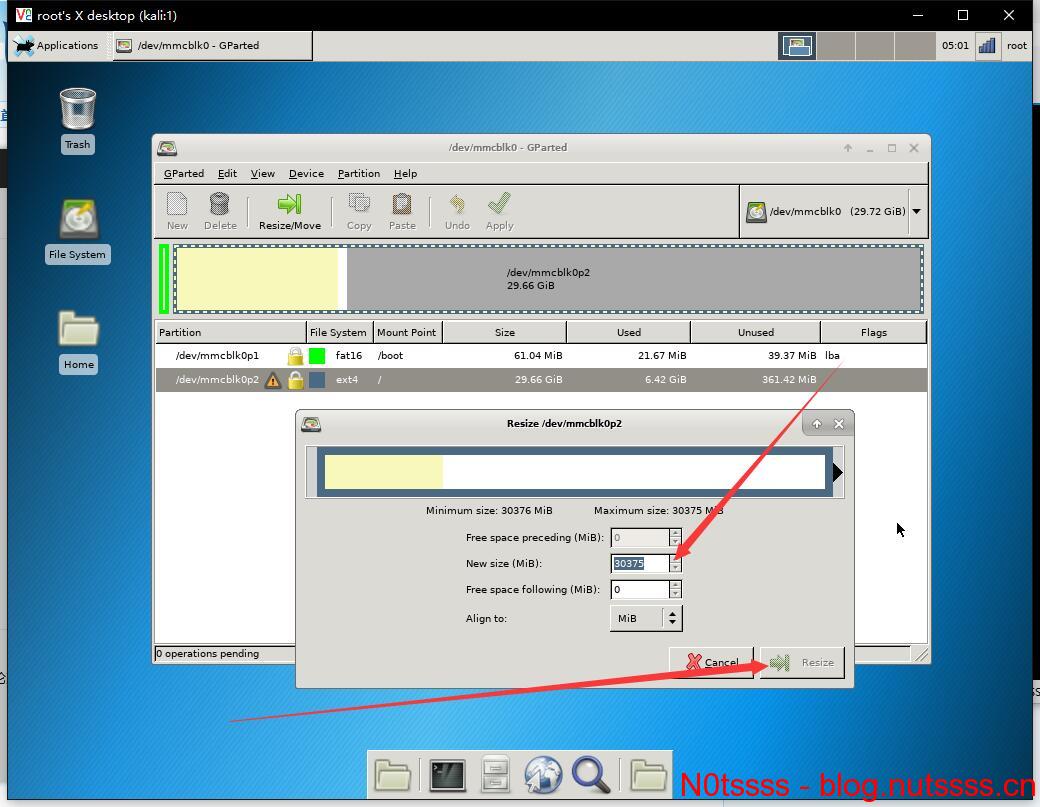Click the Size column header

click(505, 332)
